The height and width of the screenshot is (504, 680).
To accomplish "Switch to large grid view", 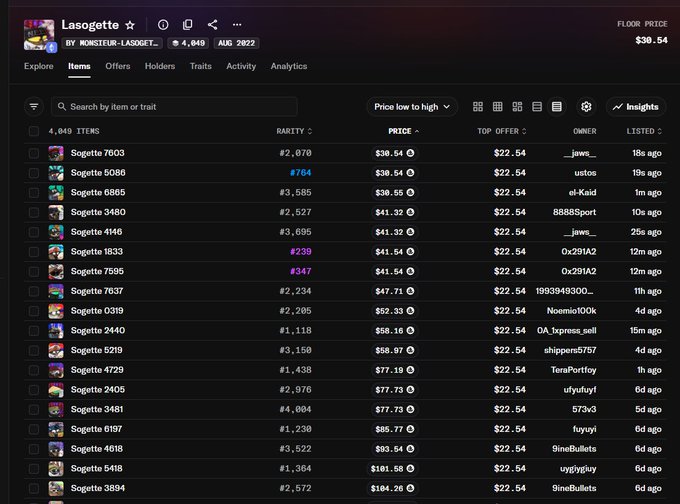I will coord(477,107).
